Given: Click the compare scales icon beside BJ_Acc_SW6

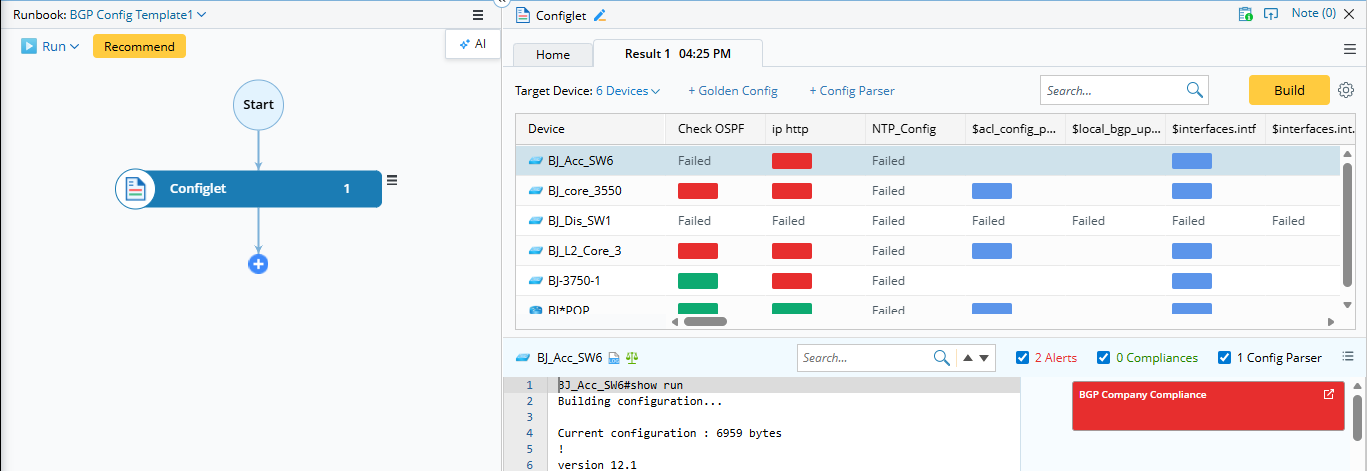Looking at the screenshot, I should pos(632,357).
